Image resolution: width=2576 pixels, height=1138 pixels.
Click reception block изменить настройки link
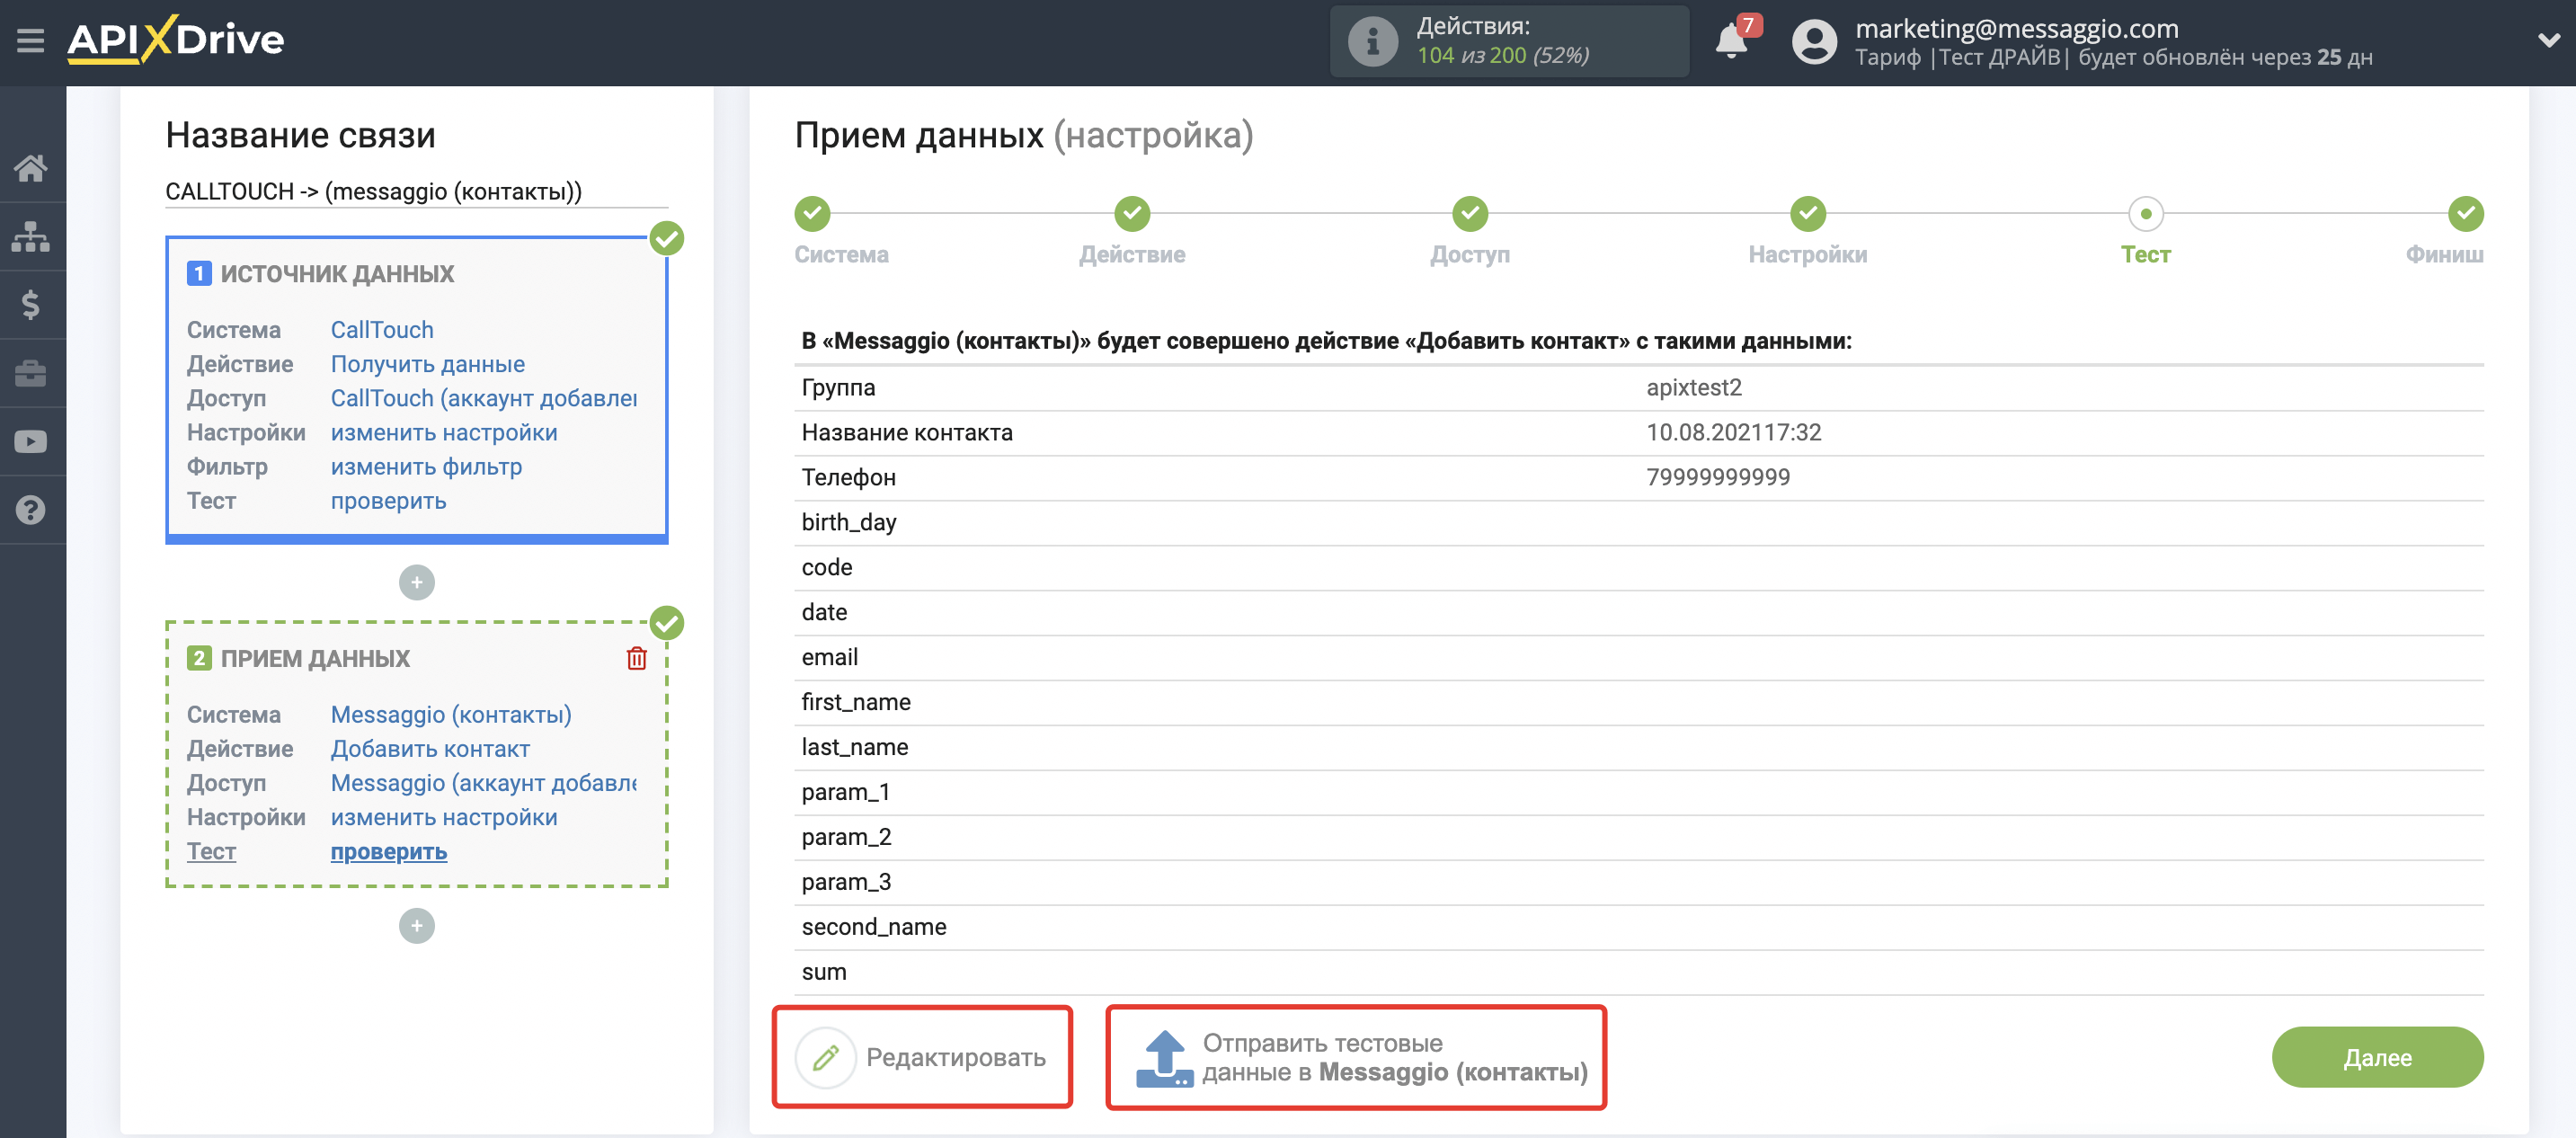(444, 818)
